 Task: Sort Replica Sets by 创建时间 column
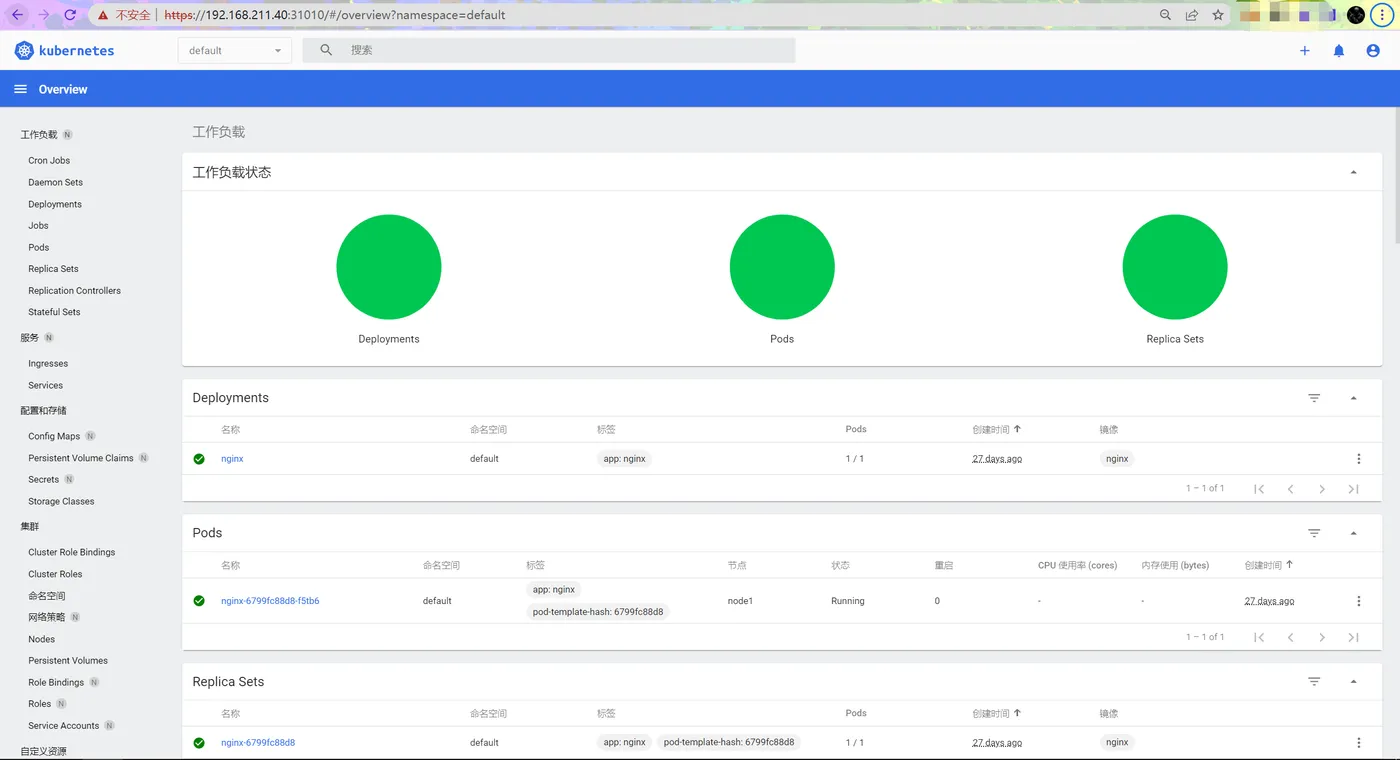pyautogui.click(x=996, y=713)
